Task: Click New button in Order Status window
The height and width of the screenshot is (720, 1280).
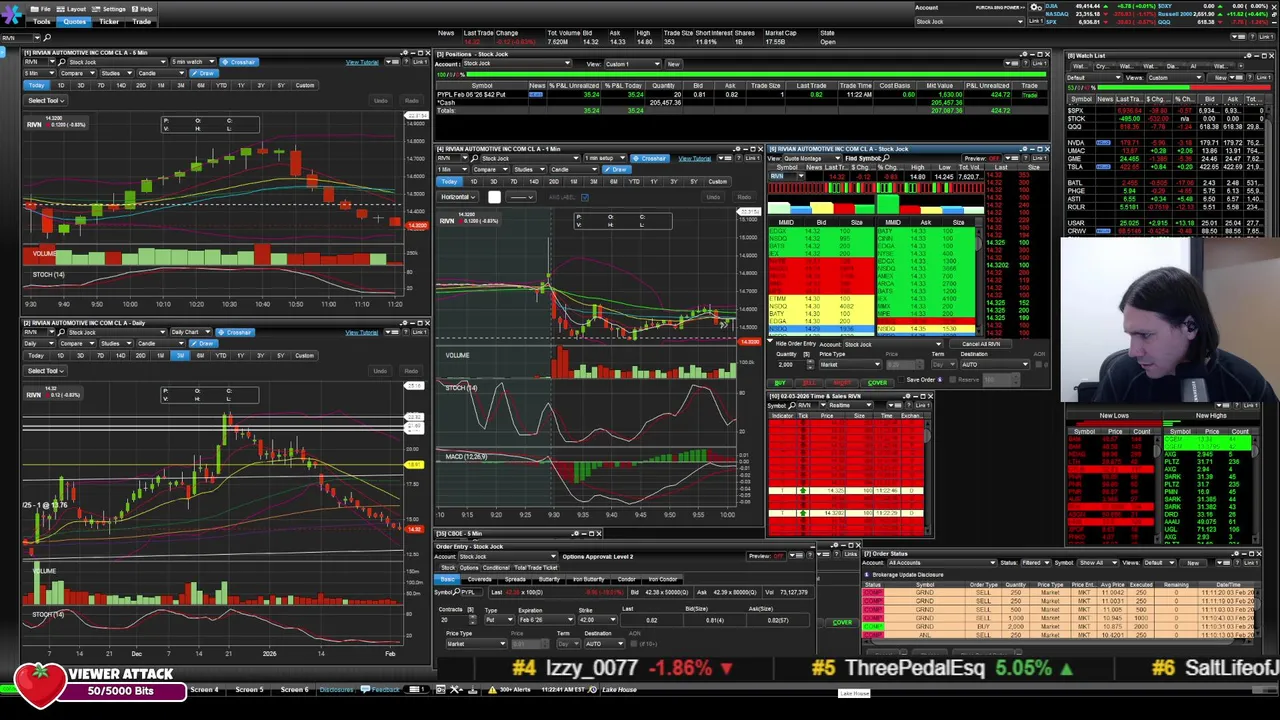Action: pos(1193,562)
